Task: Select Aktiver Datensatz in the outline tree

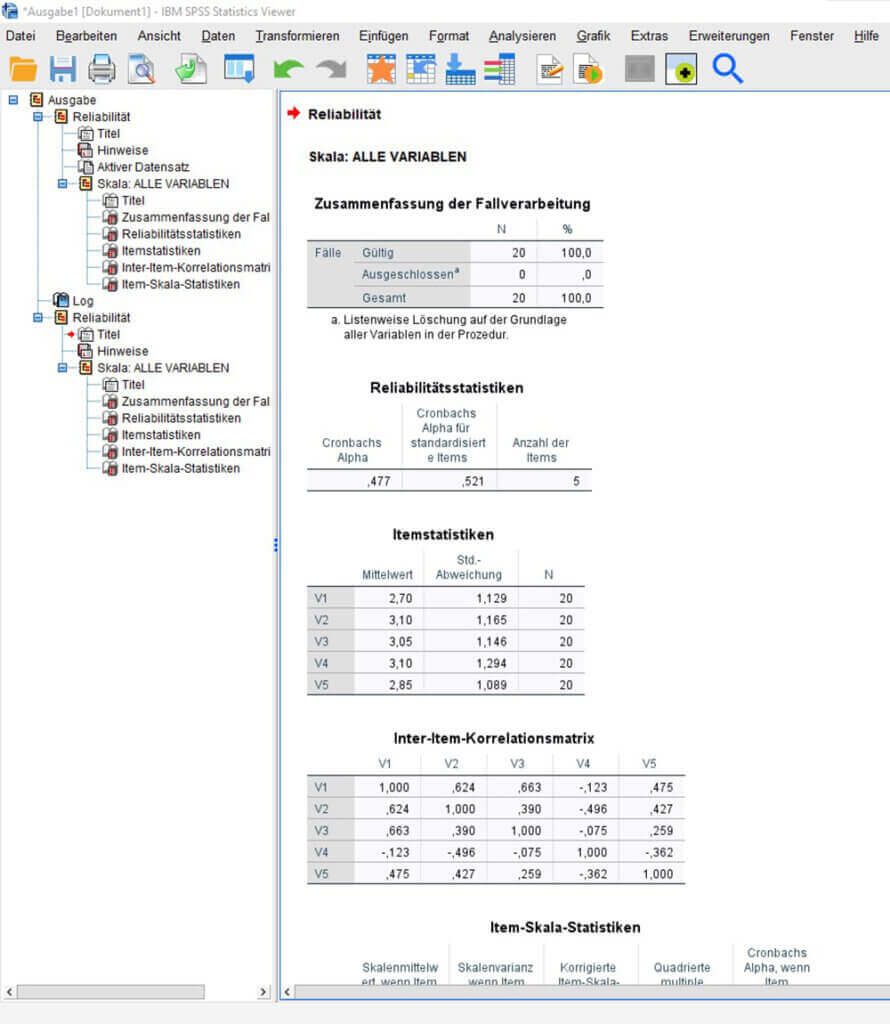Action: pos(142,167)
